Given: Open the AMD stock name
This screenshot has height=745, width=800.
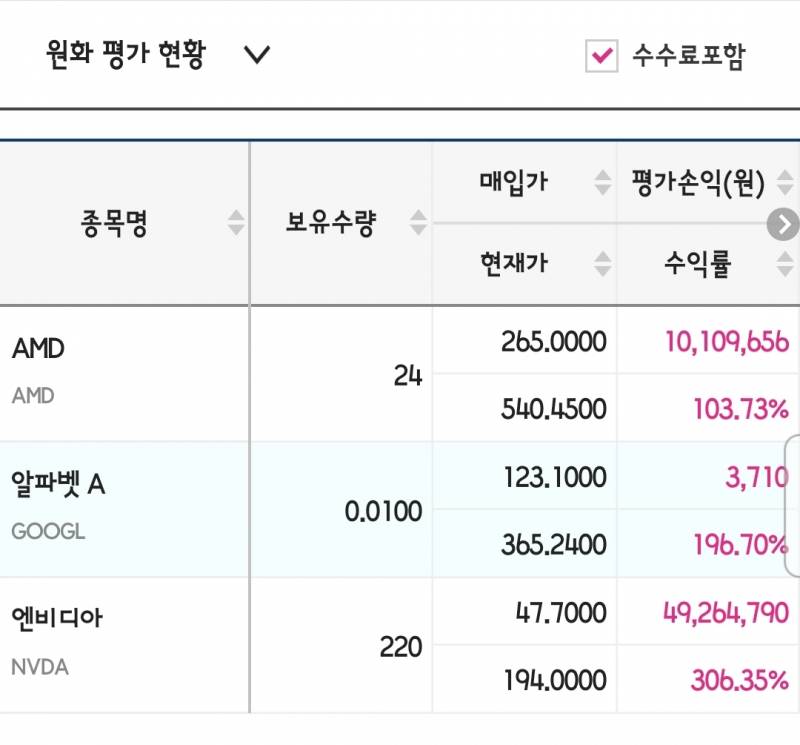Looking at the screenshot, I should click(38, 349).
